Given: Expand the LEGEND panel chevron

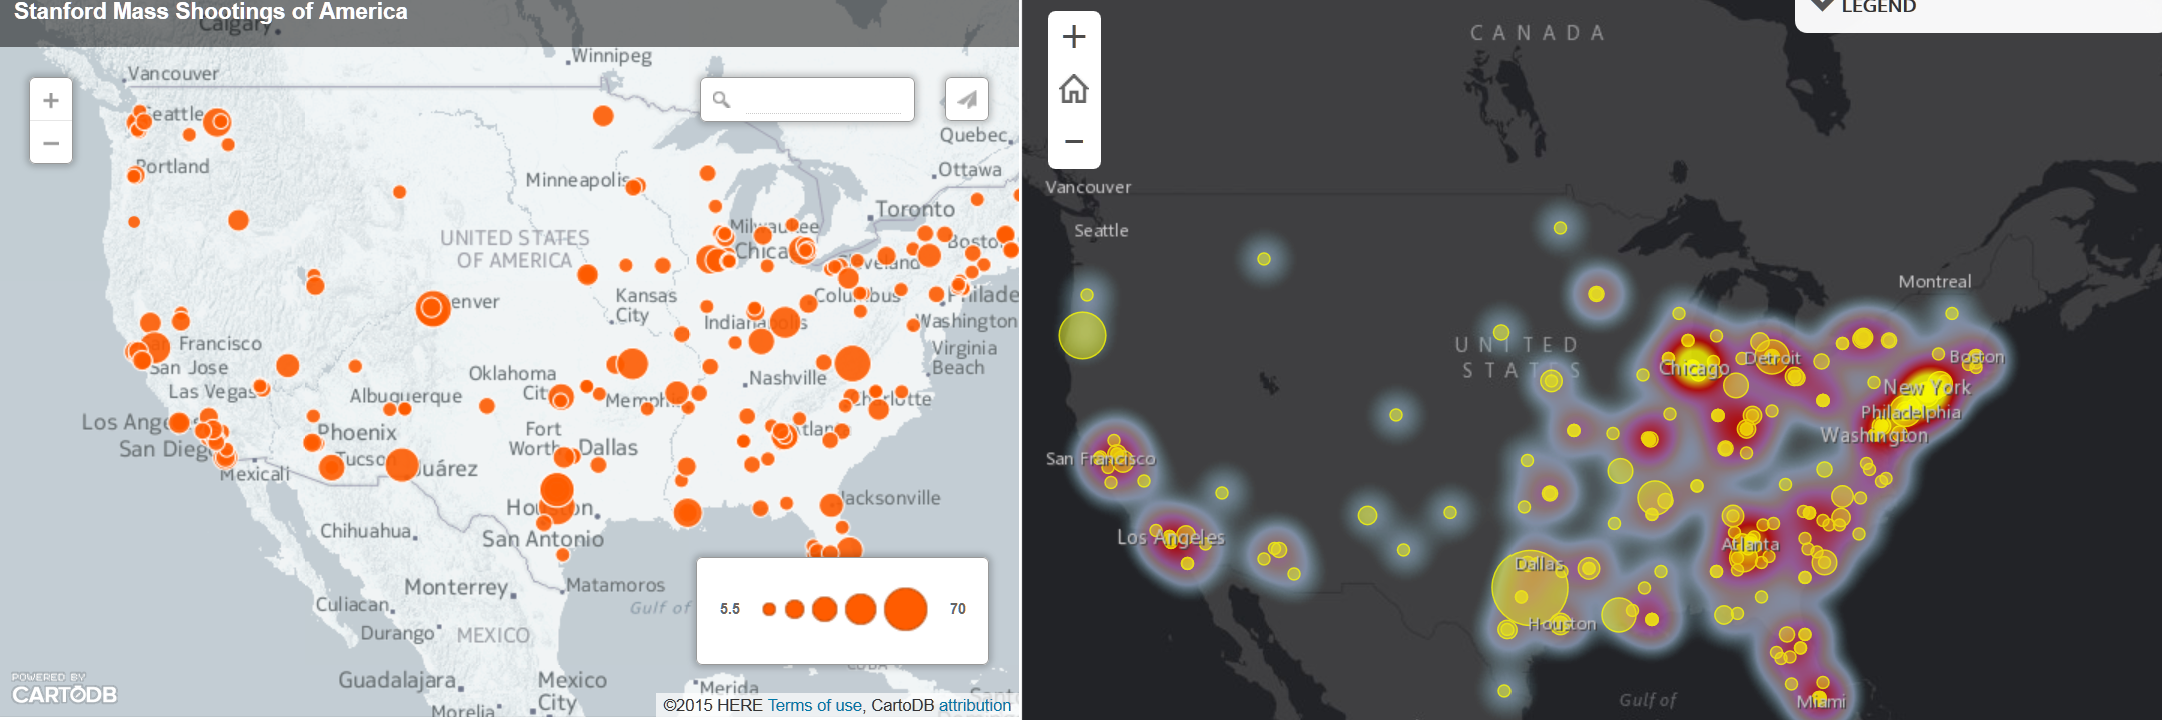Looking at the screenshot, I should [x=1823, y=6].
